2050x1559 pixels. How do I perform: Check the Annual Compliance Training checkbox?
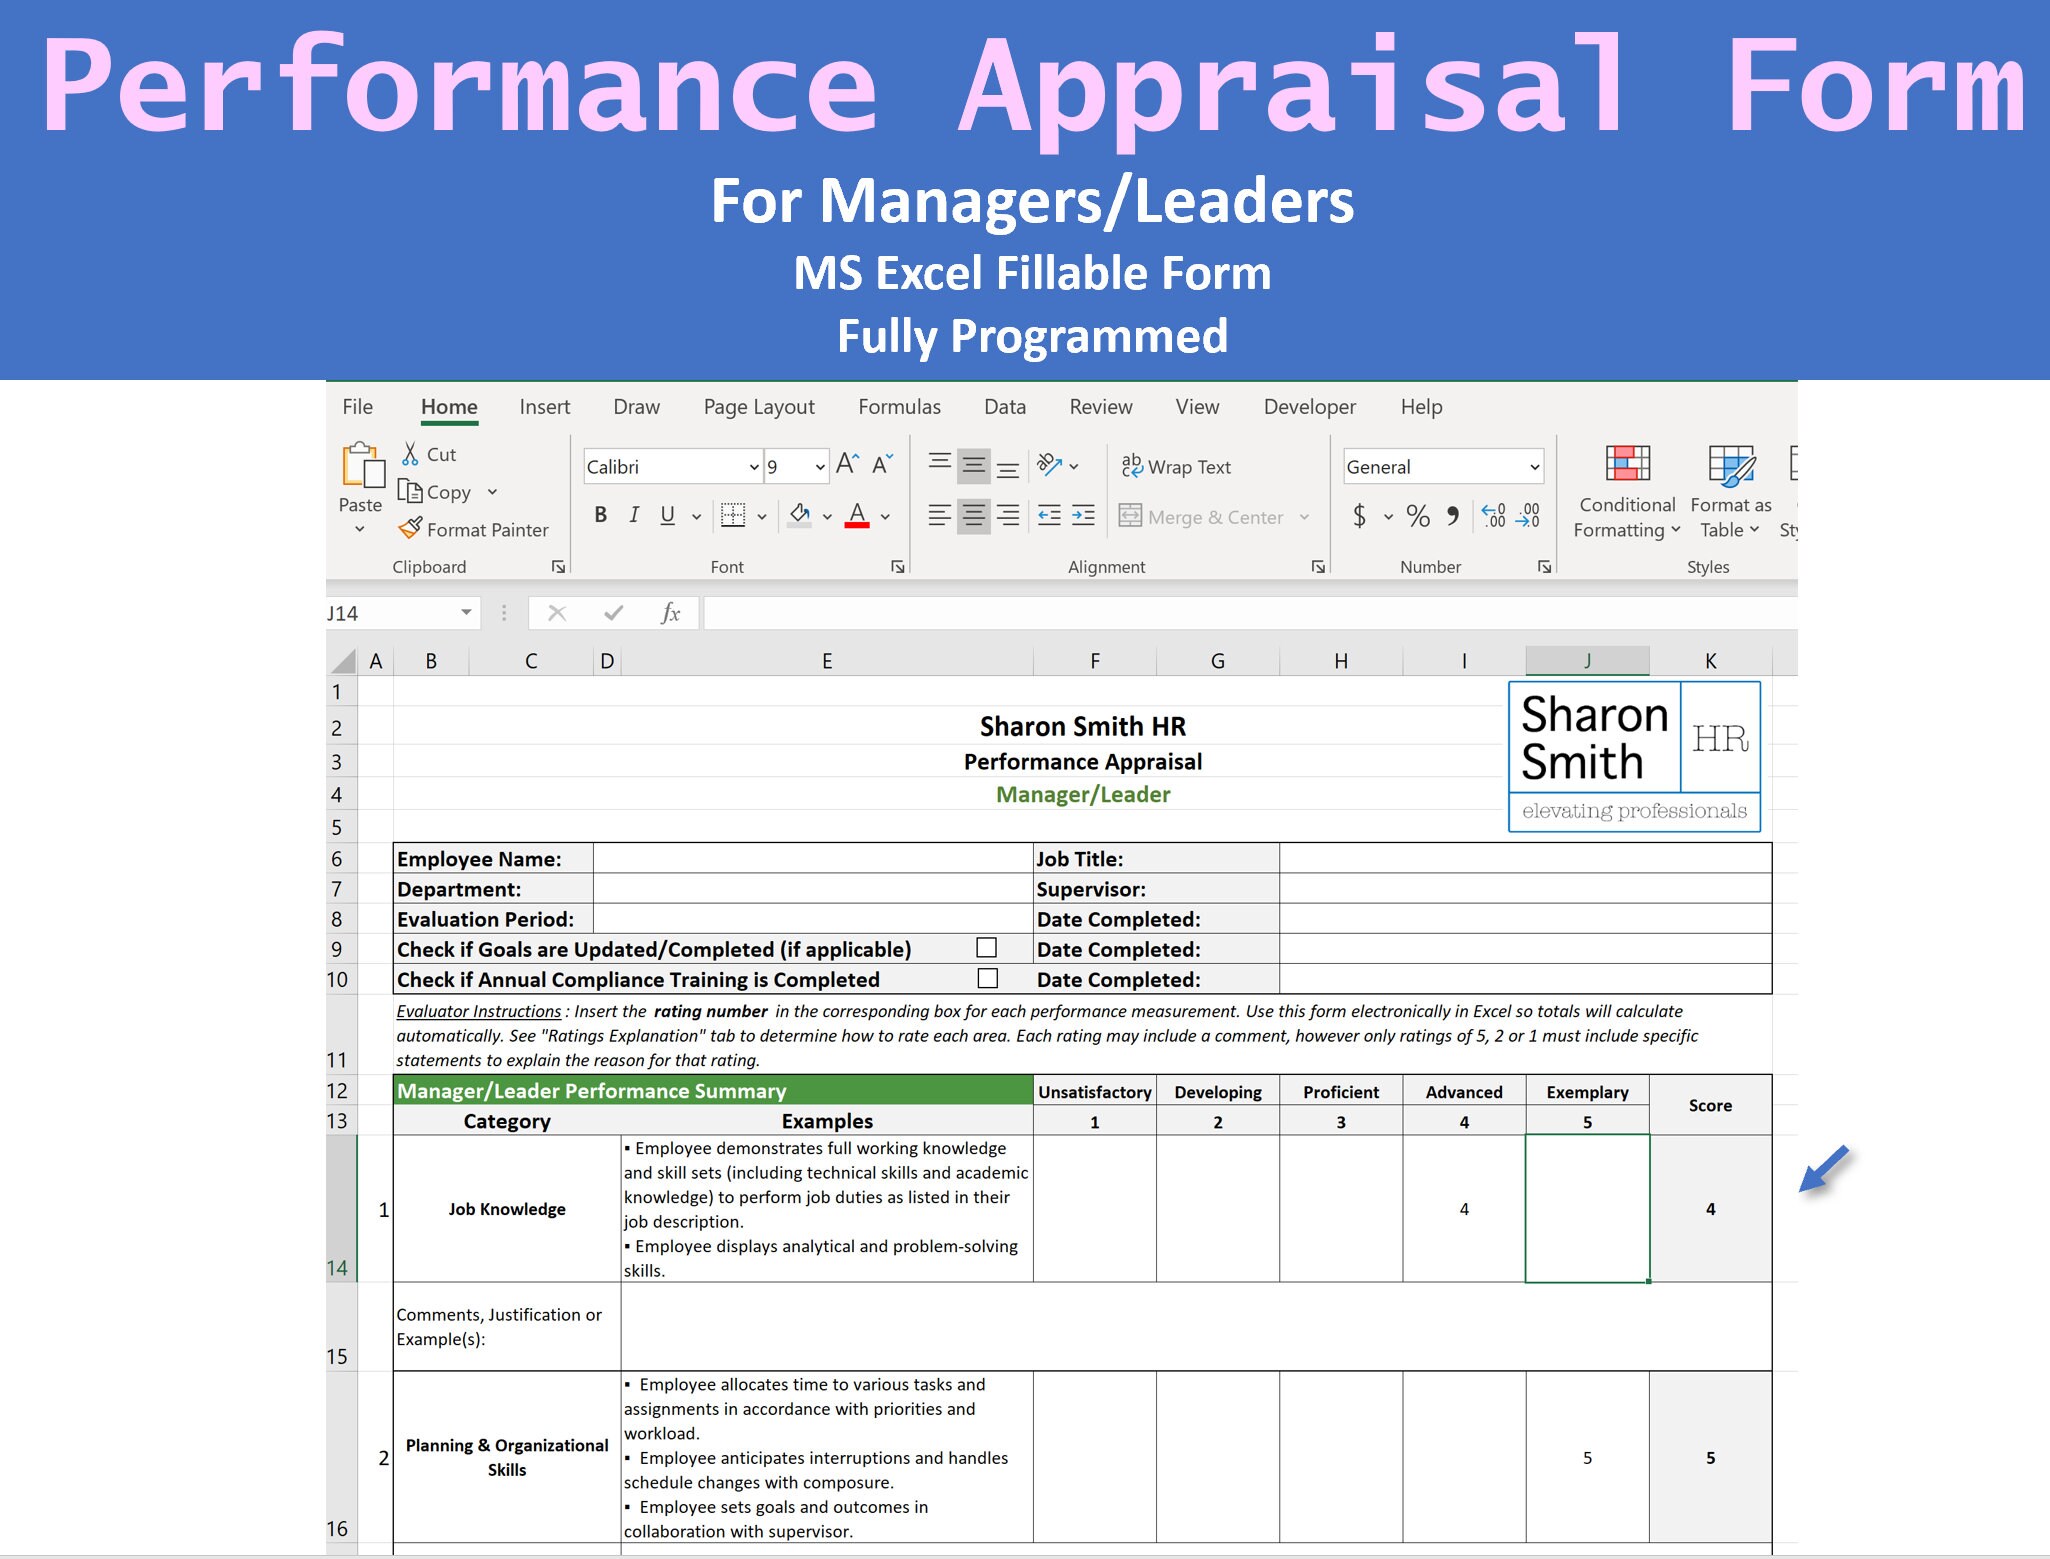click(986, 979)
